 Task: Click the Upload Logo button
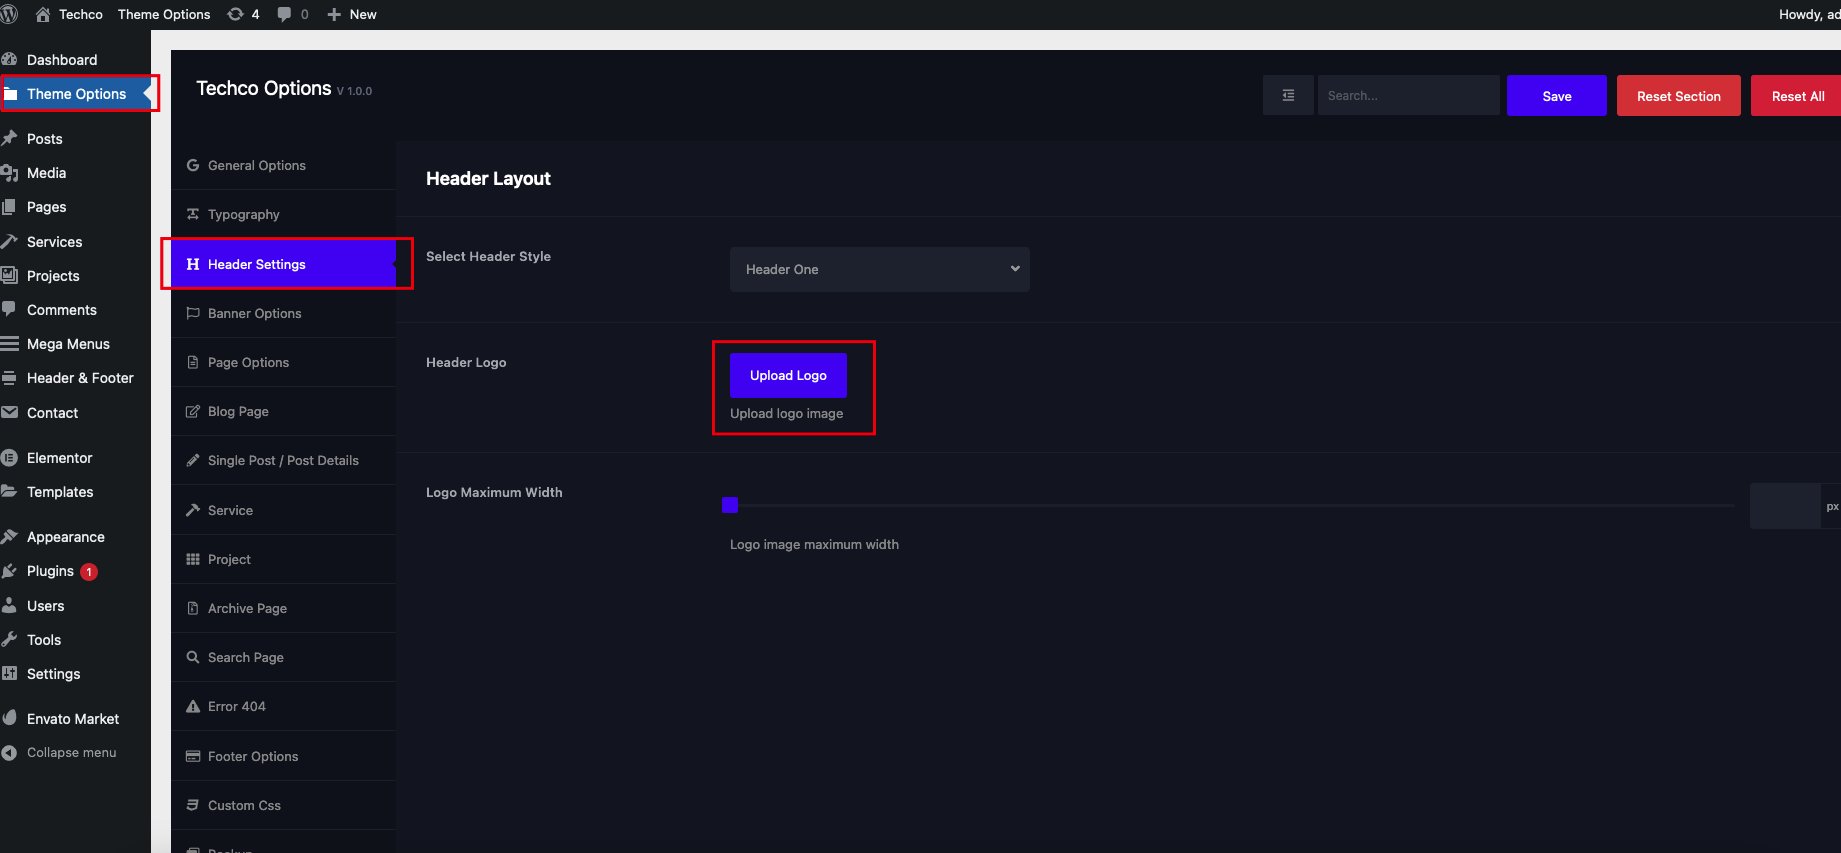[x=788, y=376]
